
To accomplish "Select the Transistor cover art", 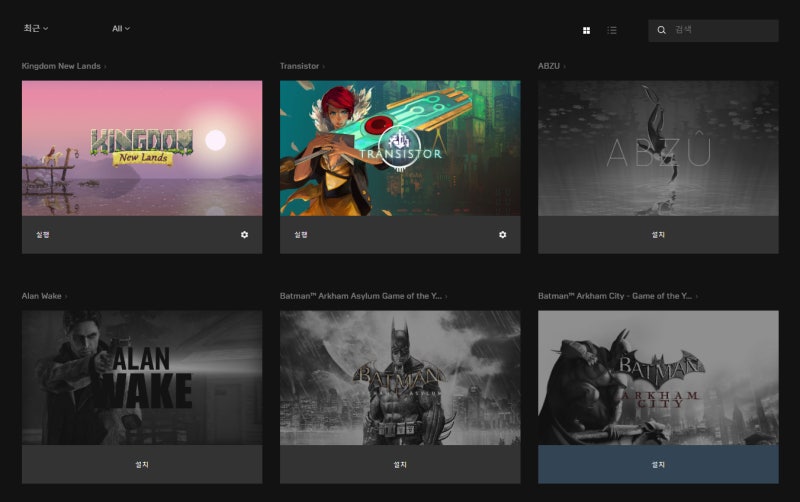I will click(x=400, y=148).
